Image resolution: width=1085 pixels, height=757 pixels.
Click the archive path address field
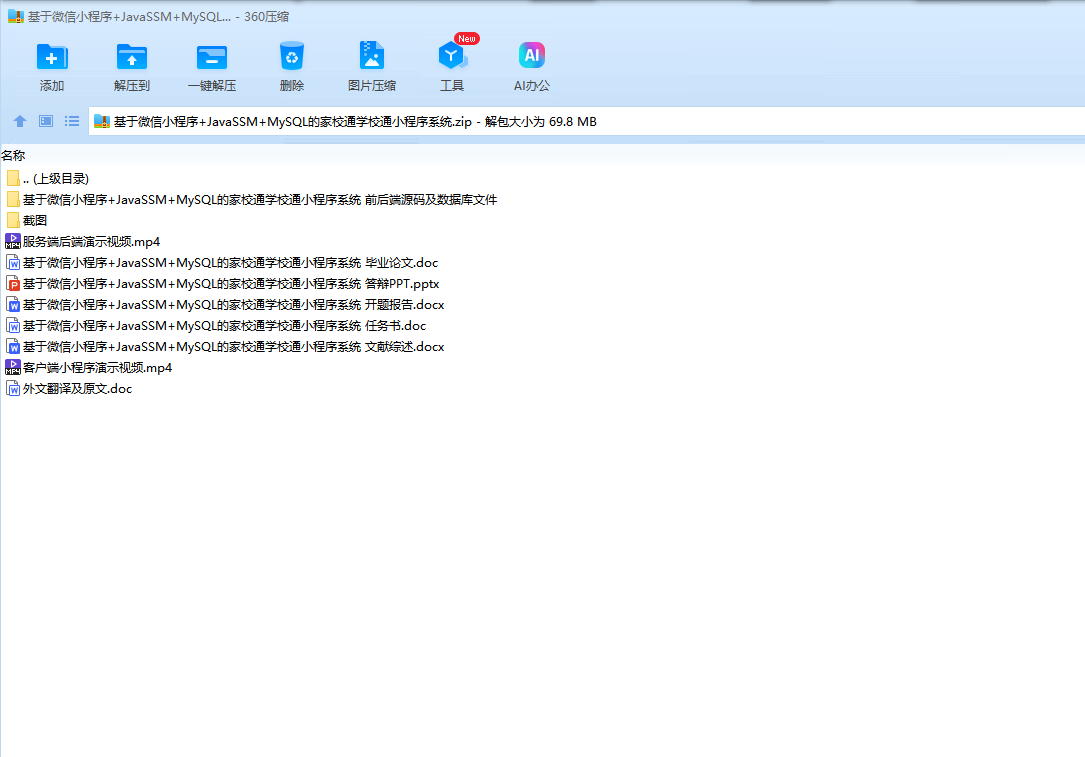(x=587, y=122)
